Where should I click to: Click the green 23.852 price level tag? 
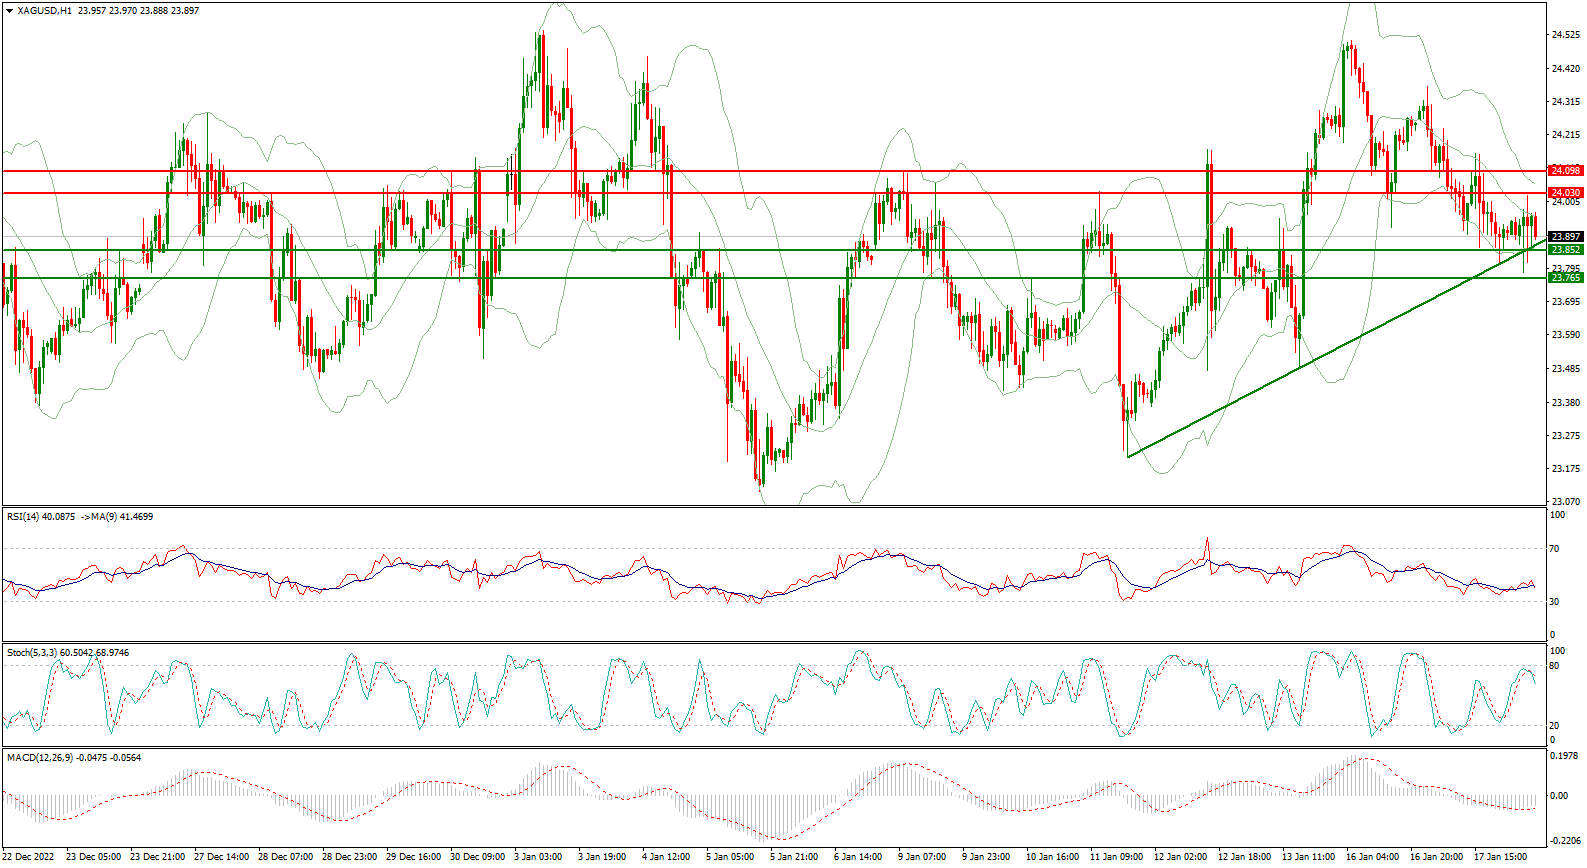click(1565, 250)
